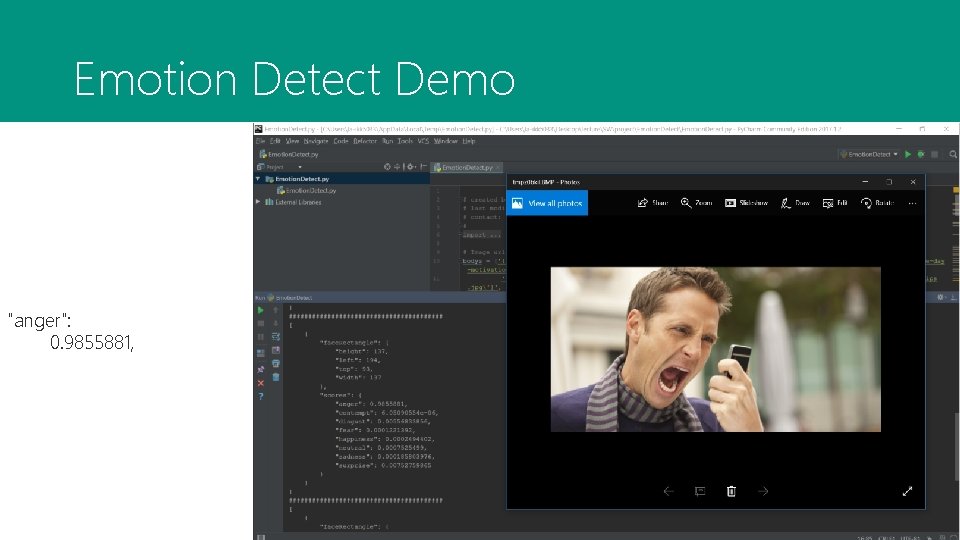The width and height of the screenshot is (960, 540).
Task: Enter fullscreen with the expand arrows icon
Action: [x=907, y=491]
